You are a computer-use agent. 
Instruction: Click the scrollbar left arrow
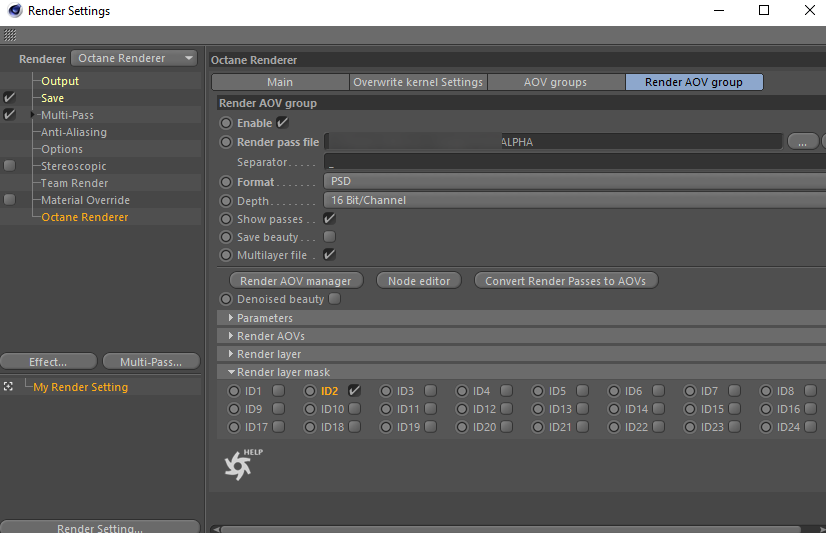(x=215, y=529)
